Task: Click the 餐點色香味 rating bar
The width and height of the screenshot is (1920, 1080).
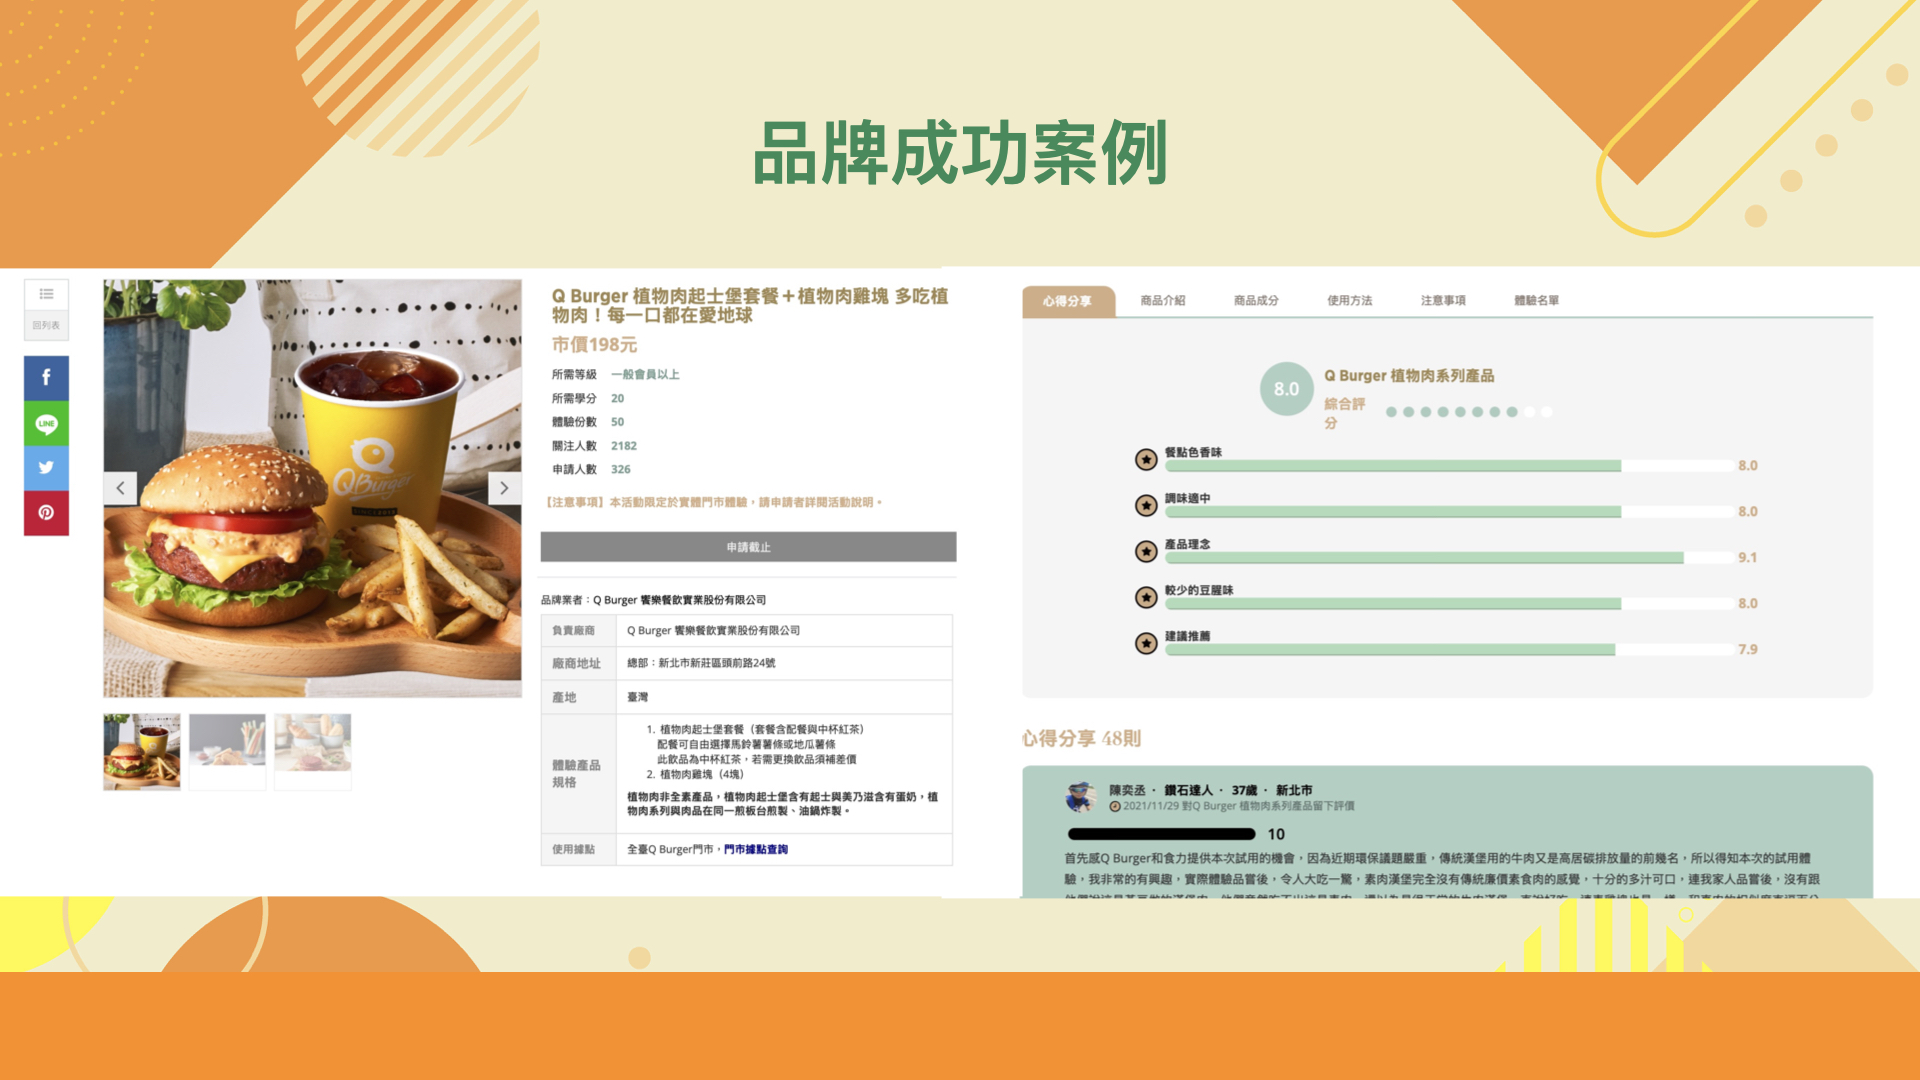Action: click(1449, 466)
